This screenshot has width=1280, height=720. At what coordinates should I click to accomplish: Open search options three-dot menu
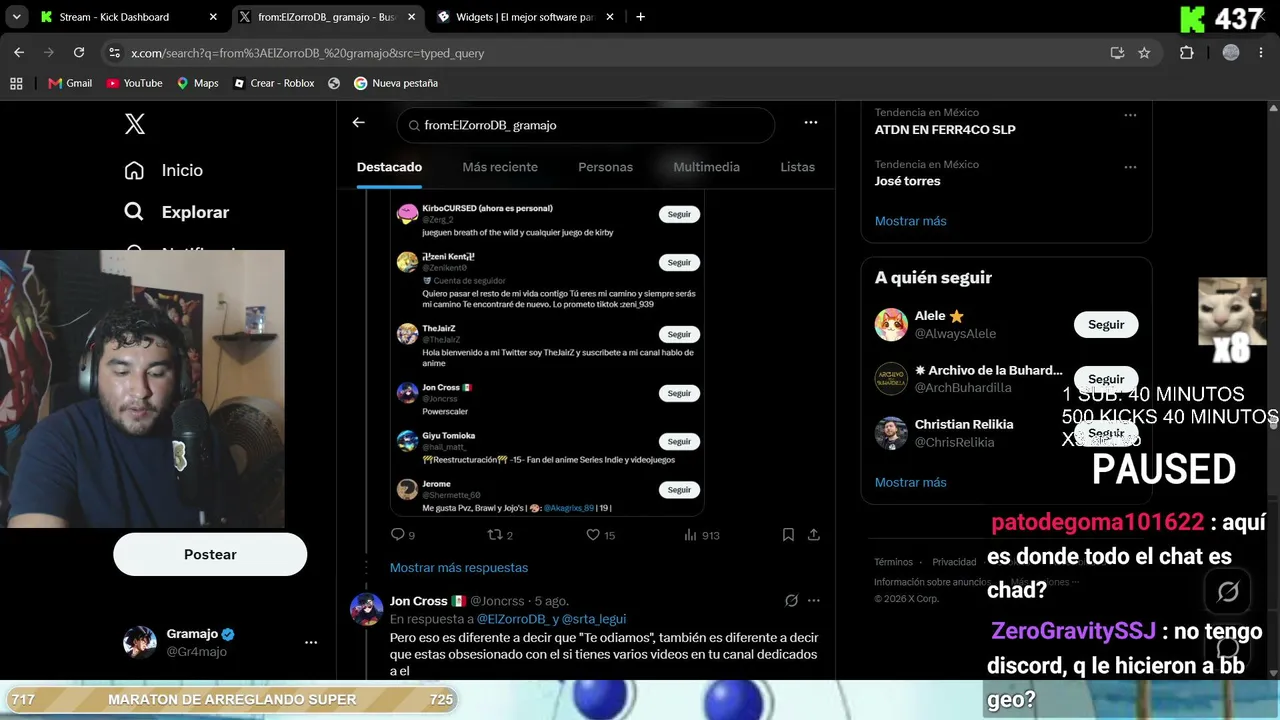pos(811,123)
